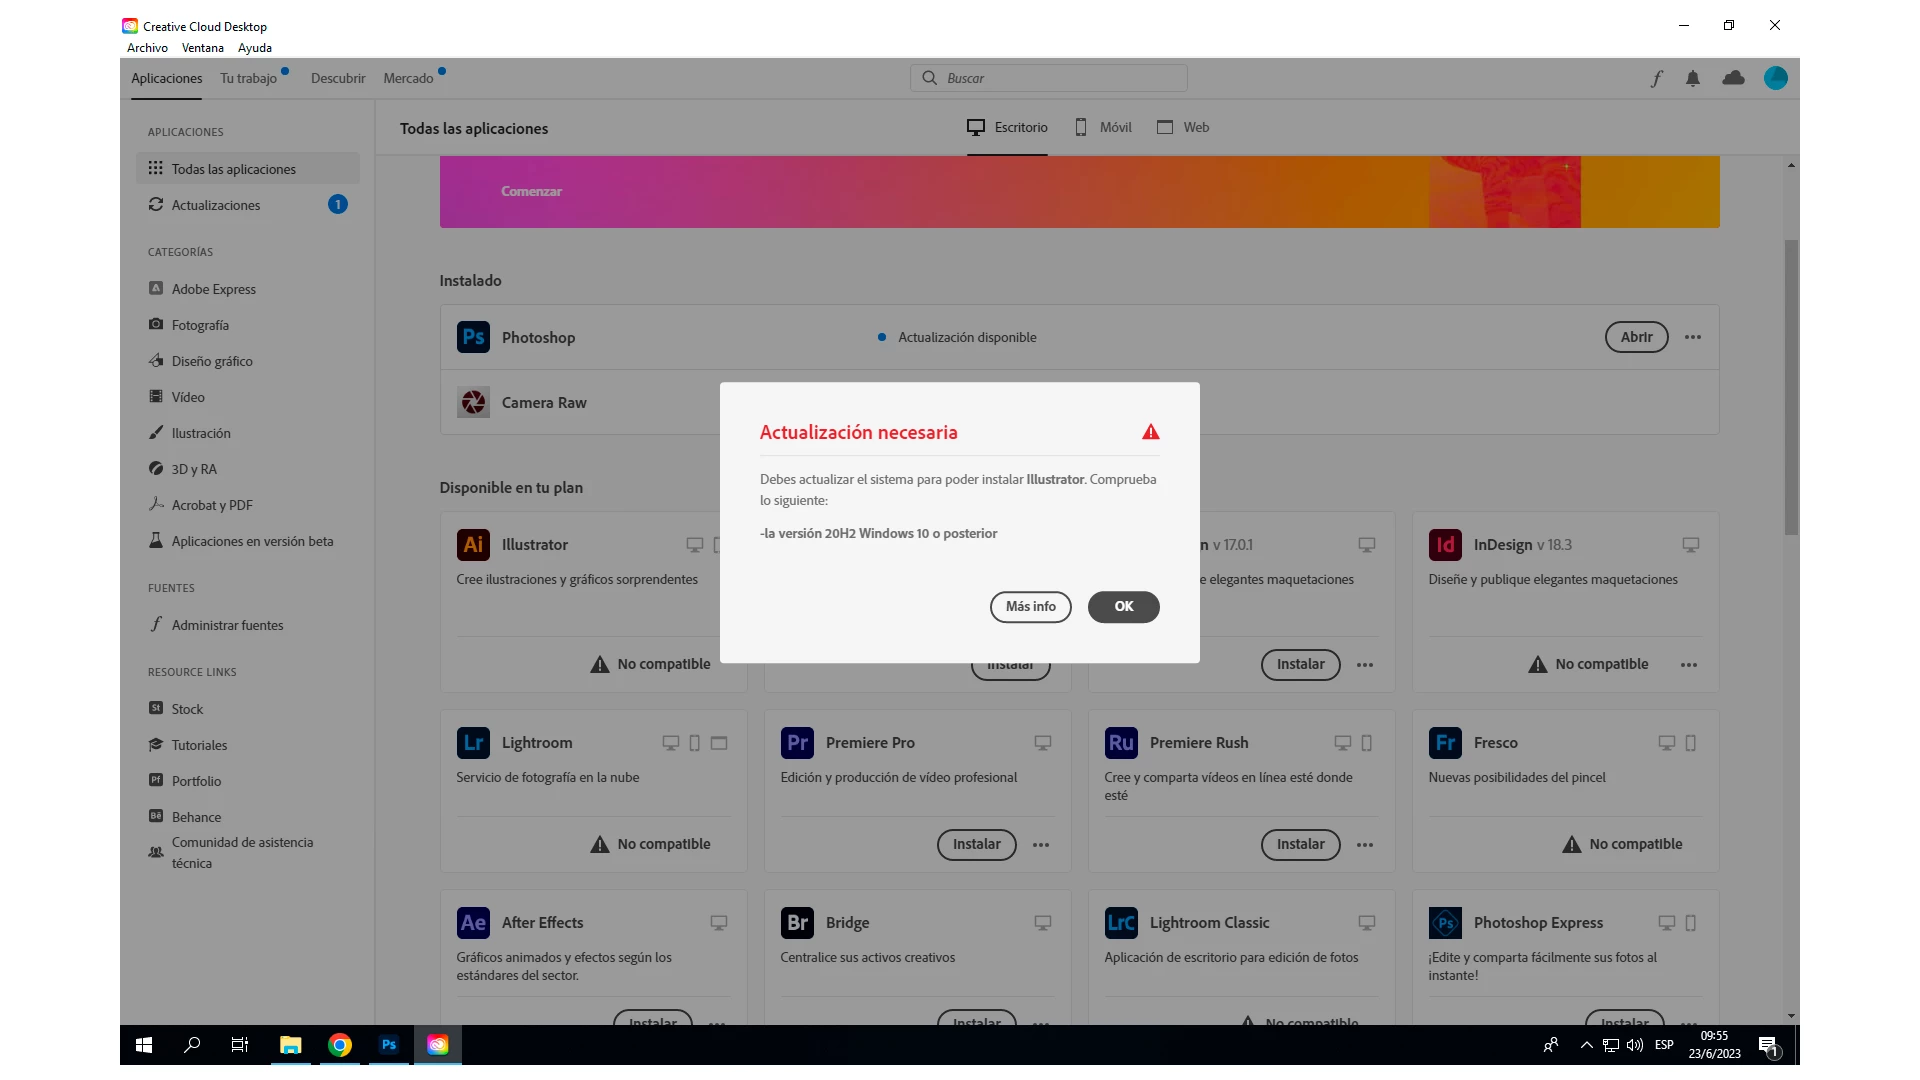This screenshot has width=1920, height=1080.
Task: Click the Premiere Pro app icon
Action: (x=797, y=743)
